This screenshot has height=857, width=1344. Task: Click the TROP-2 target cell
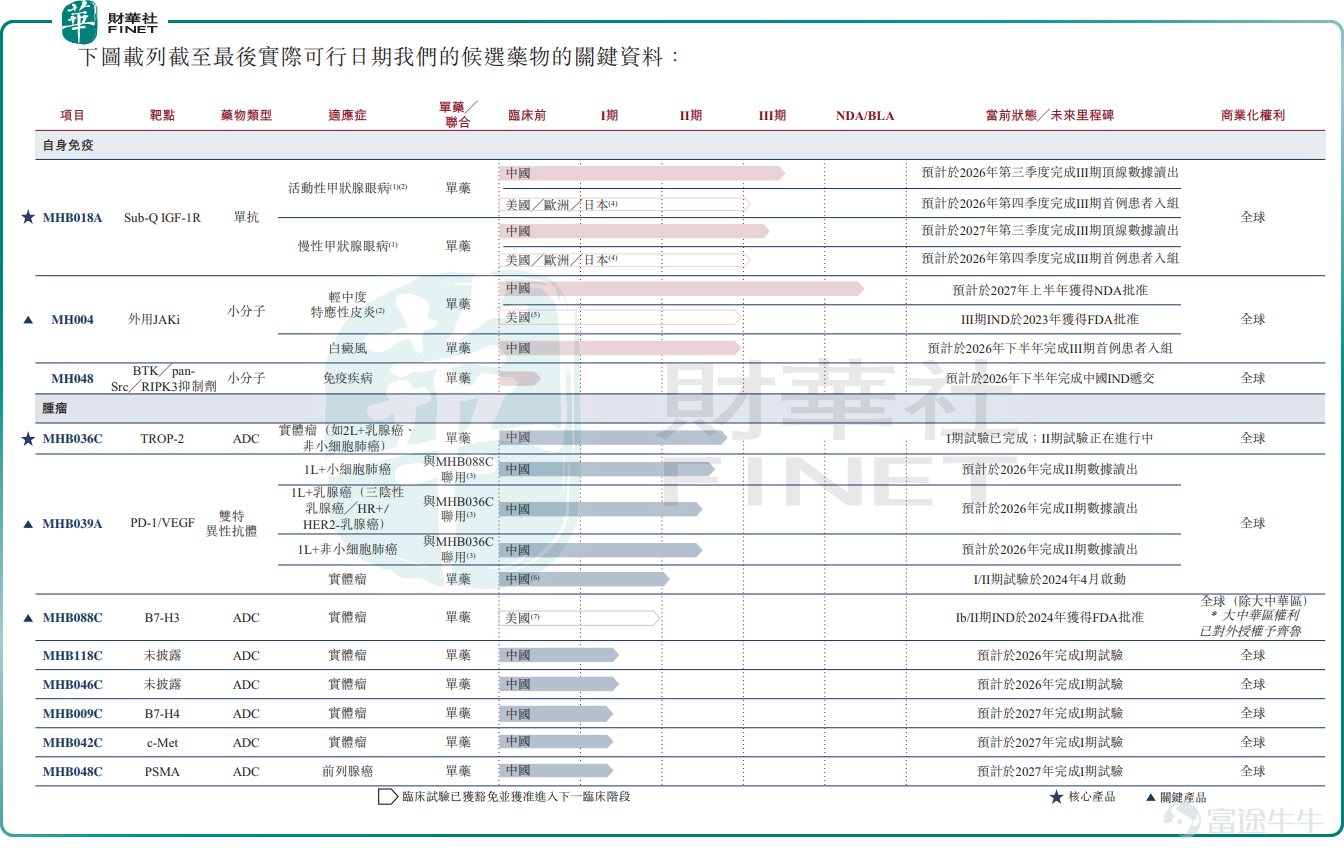162,439
